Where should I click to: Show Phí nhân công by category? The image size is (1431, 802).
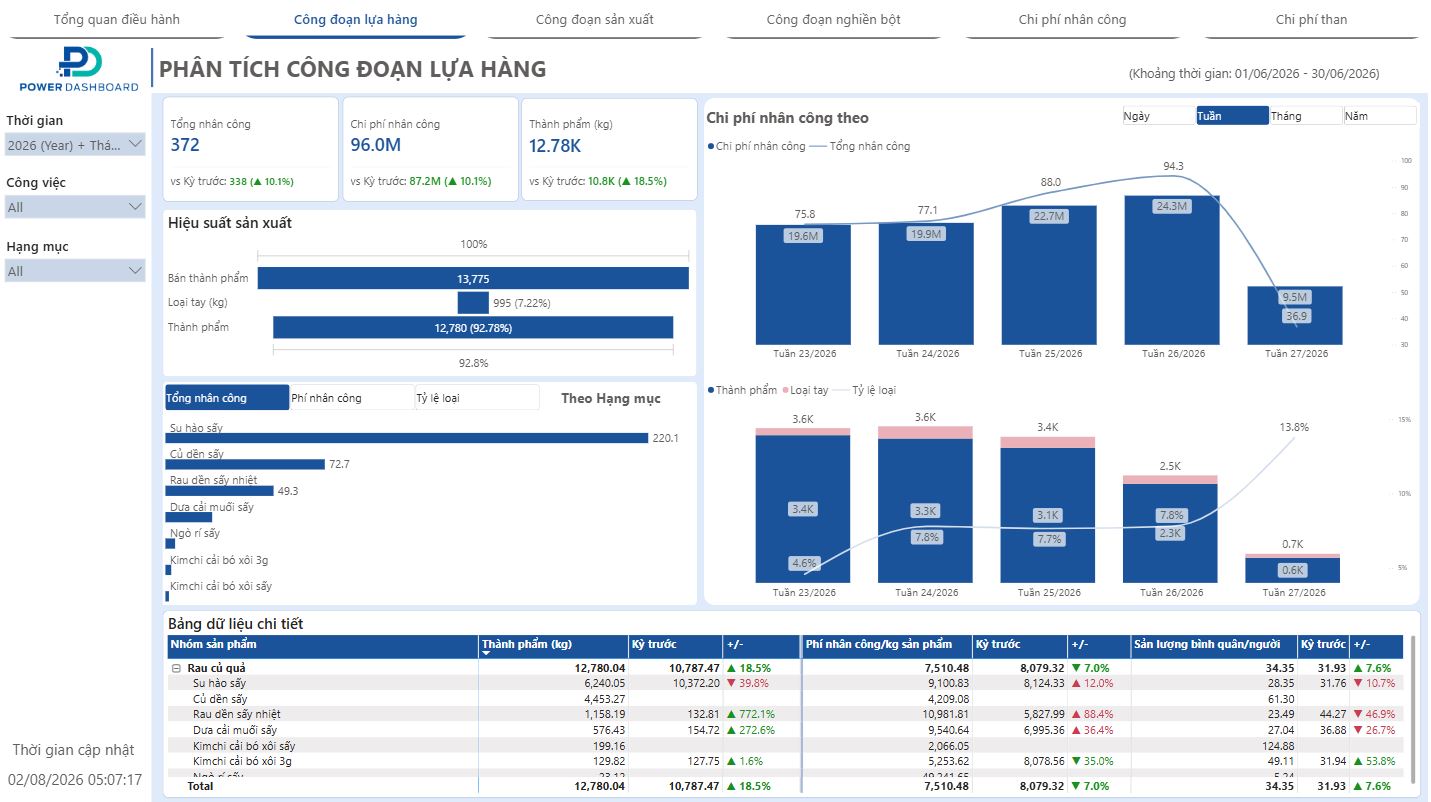(351, 398)
